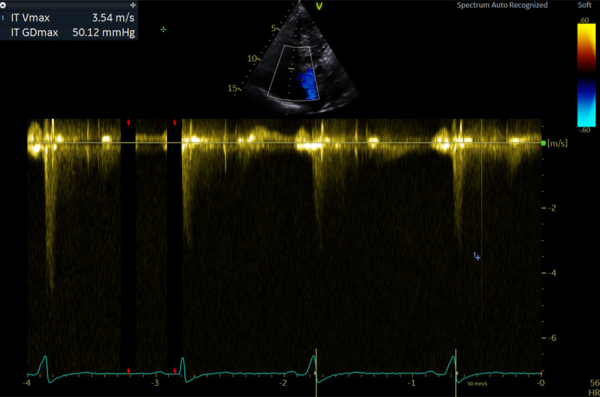Click the Soft color map label
Image resolution: width=600 pixels, height=397 pixels.
584,5
